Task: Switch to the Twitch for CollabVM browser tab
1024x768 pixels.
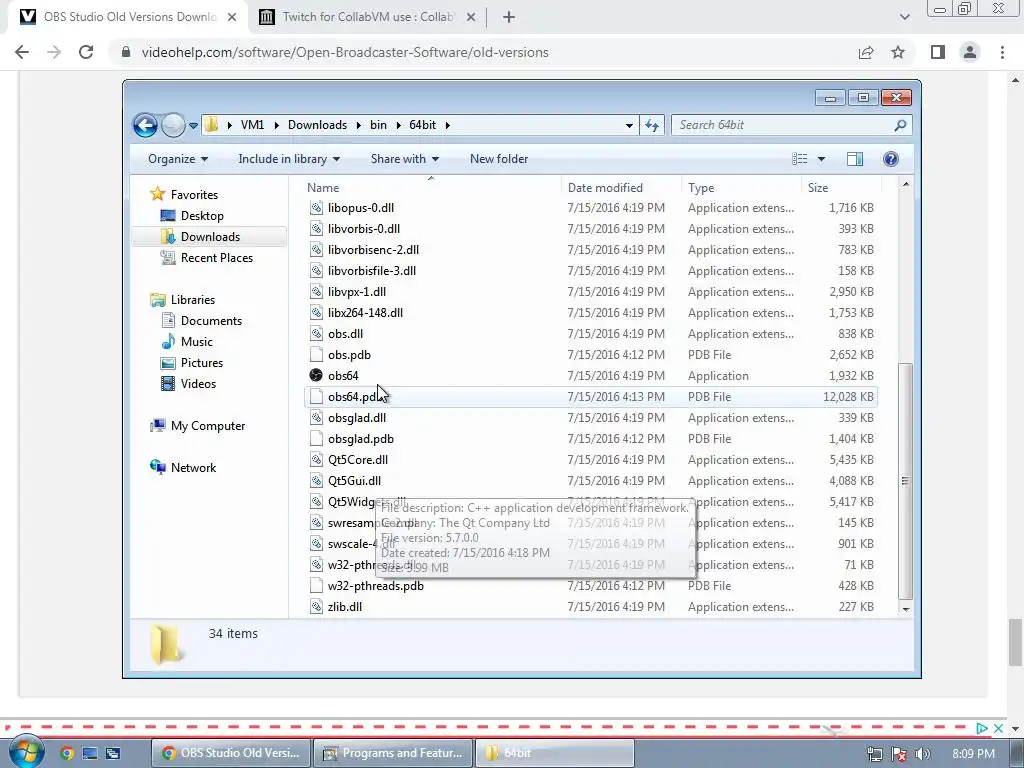Action: (x=367, y=17)
